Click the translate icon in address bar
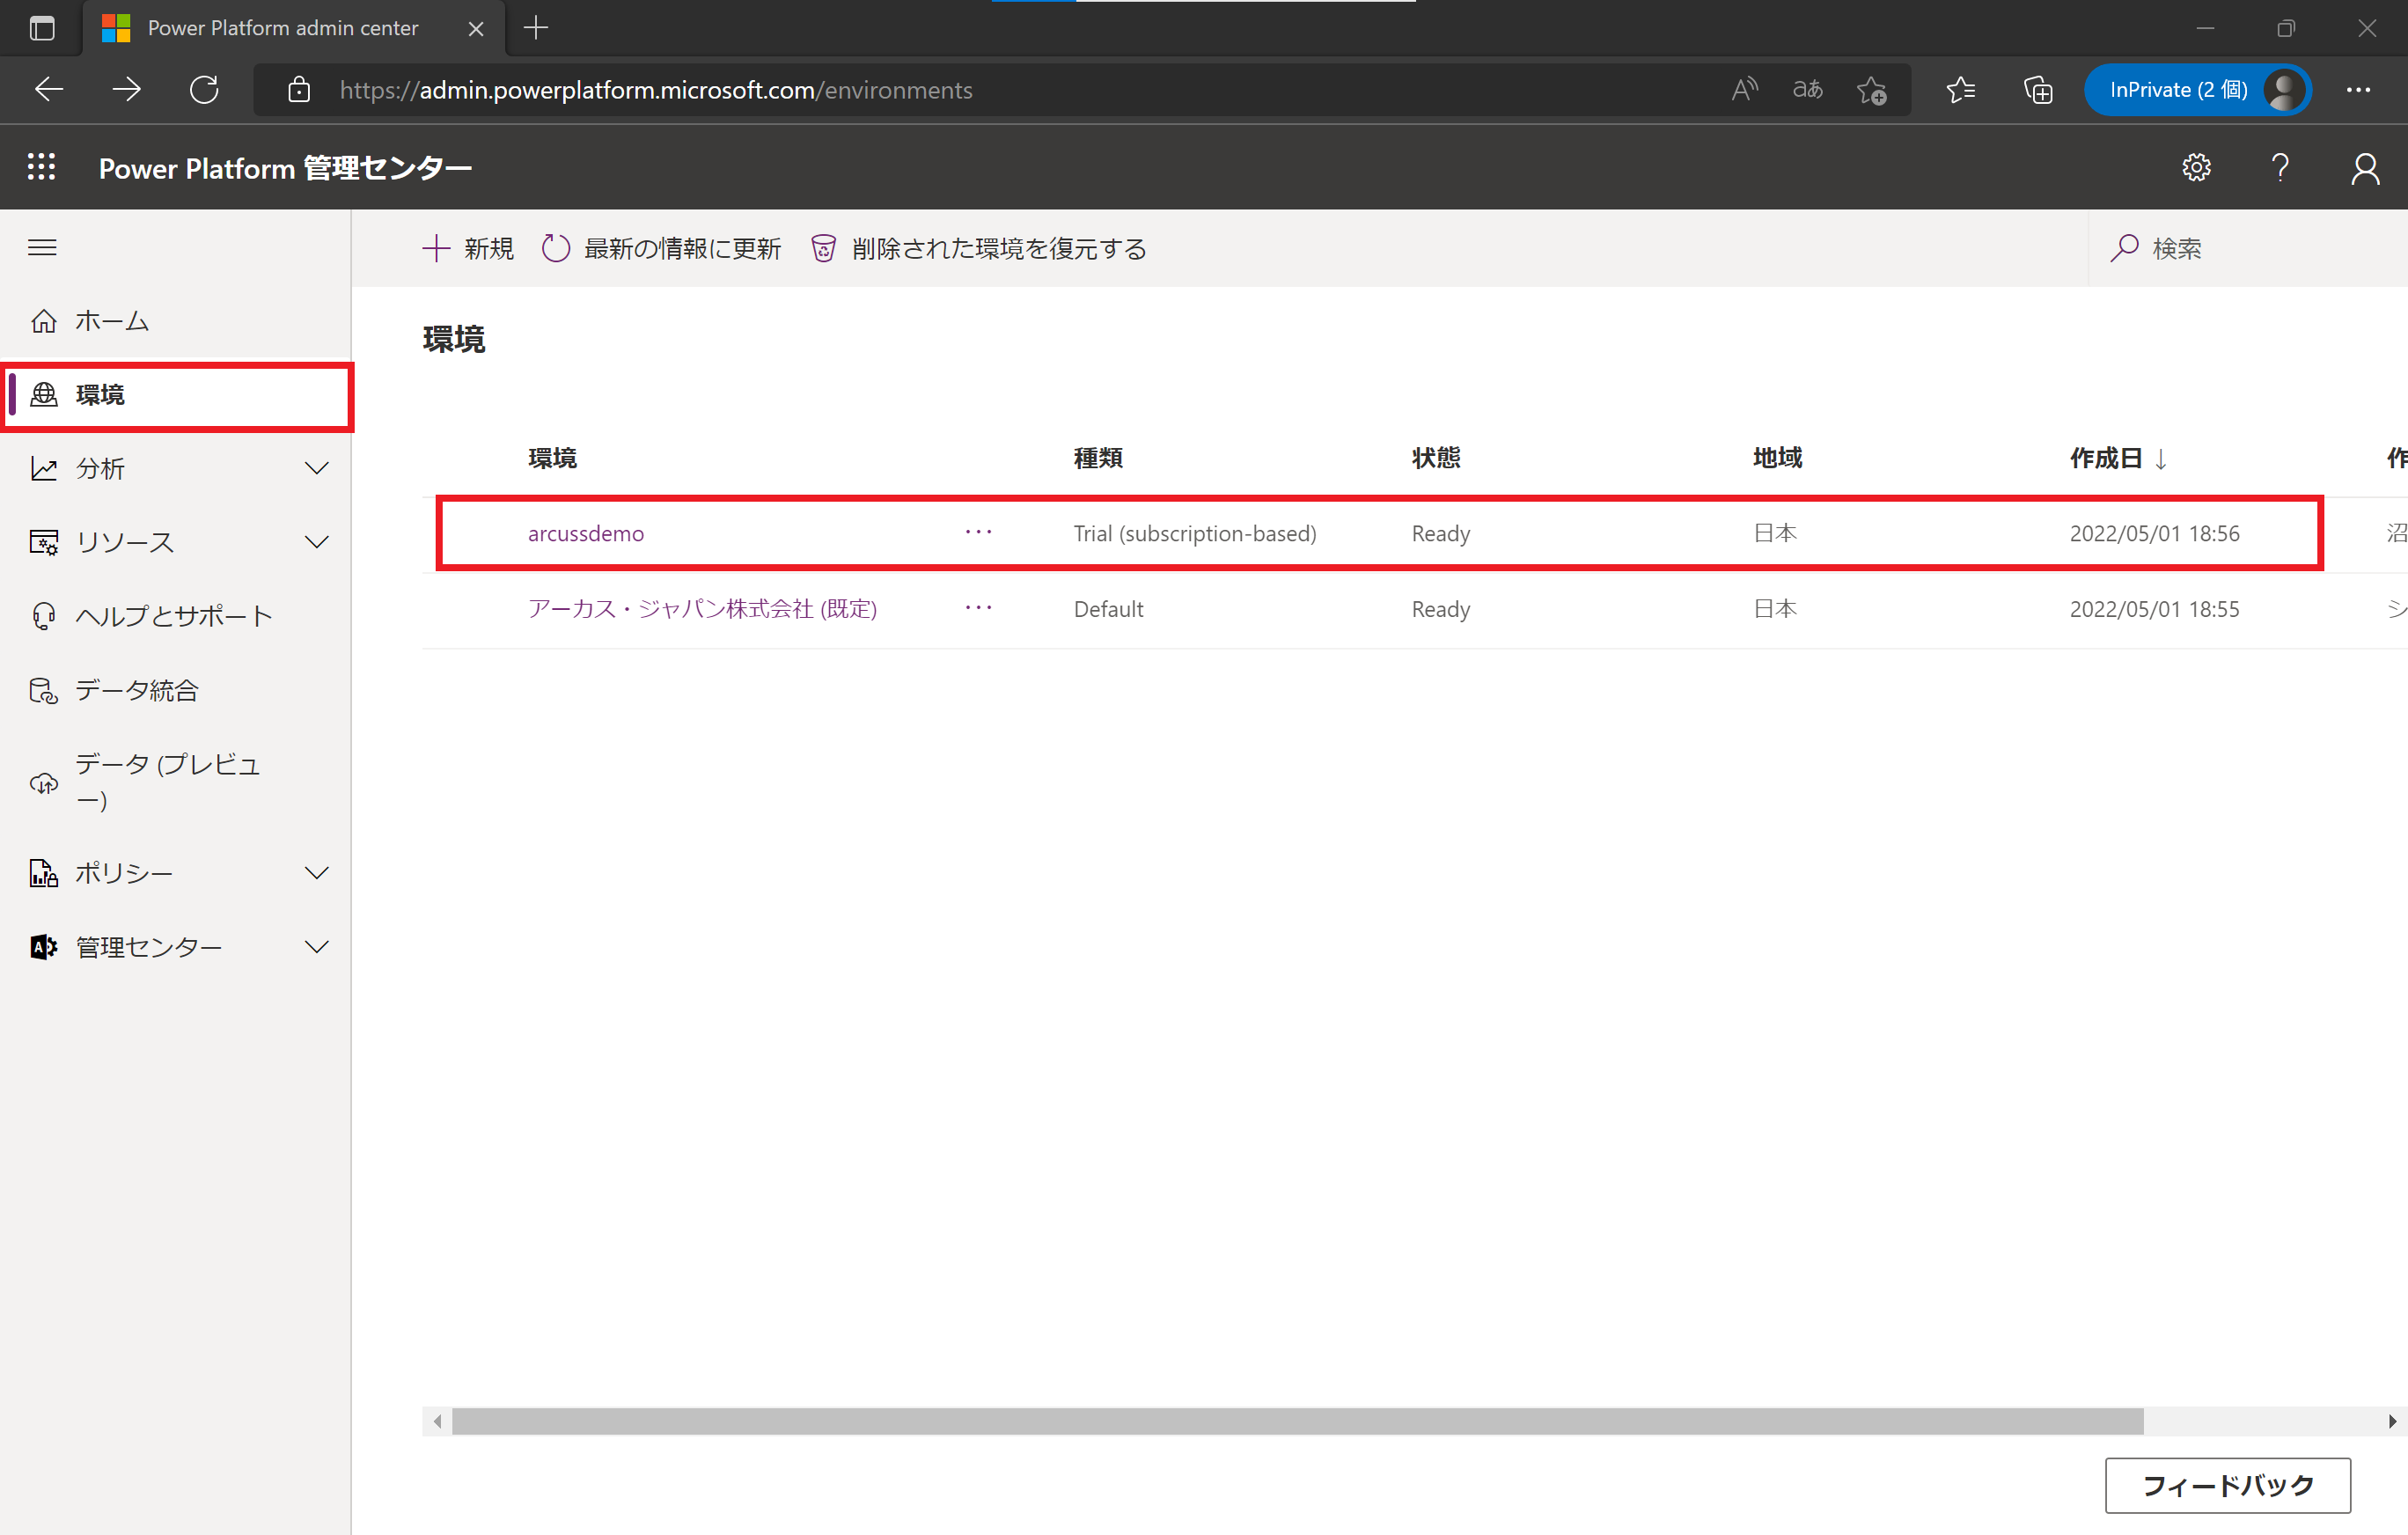 [1807, 90]
